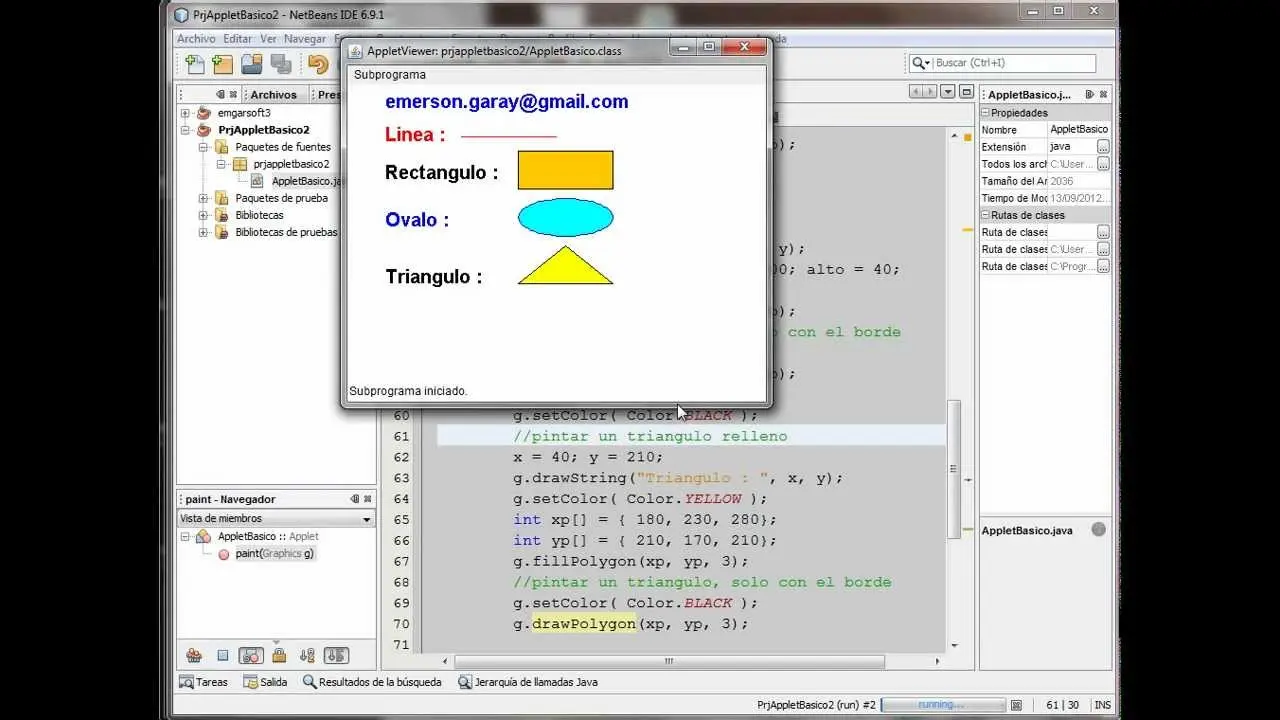Viewport: 1280px width, 720px height.
Task: Click the editor horizontal scrollbar
Action: pyautogui.click(x=669, y=661)
